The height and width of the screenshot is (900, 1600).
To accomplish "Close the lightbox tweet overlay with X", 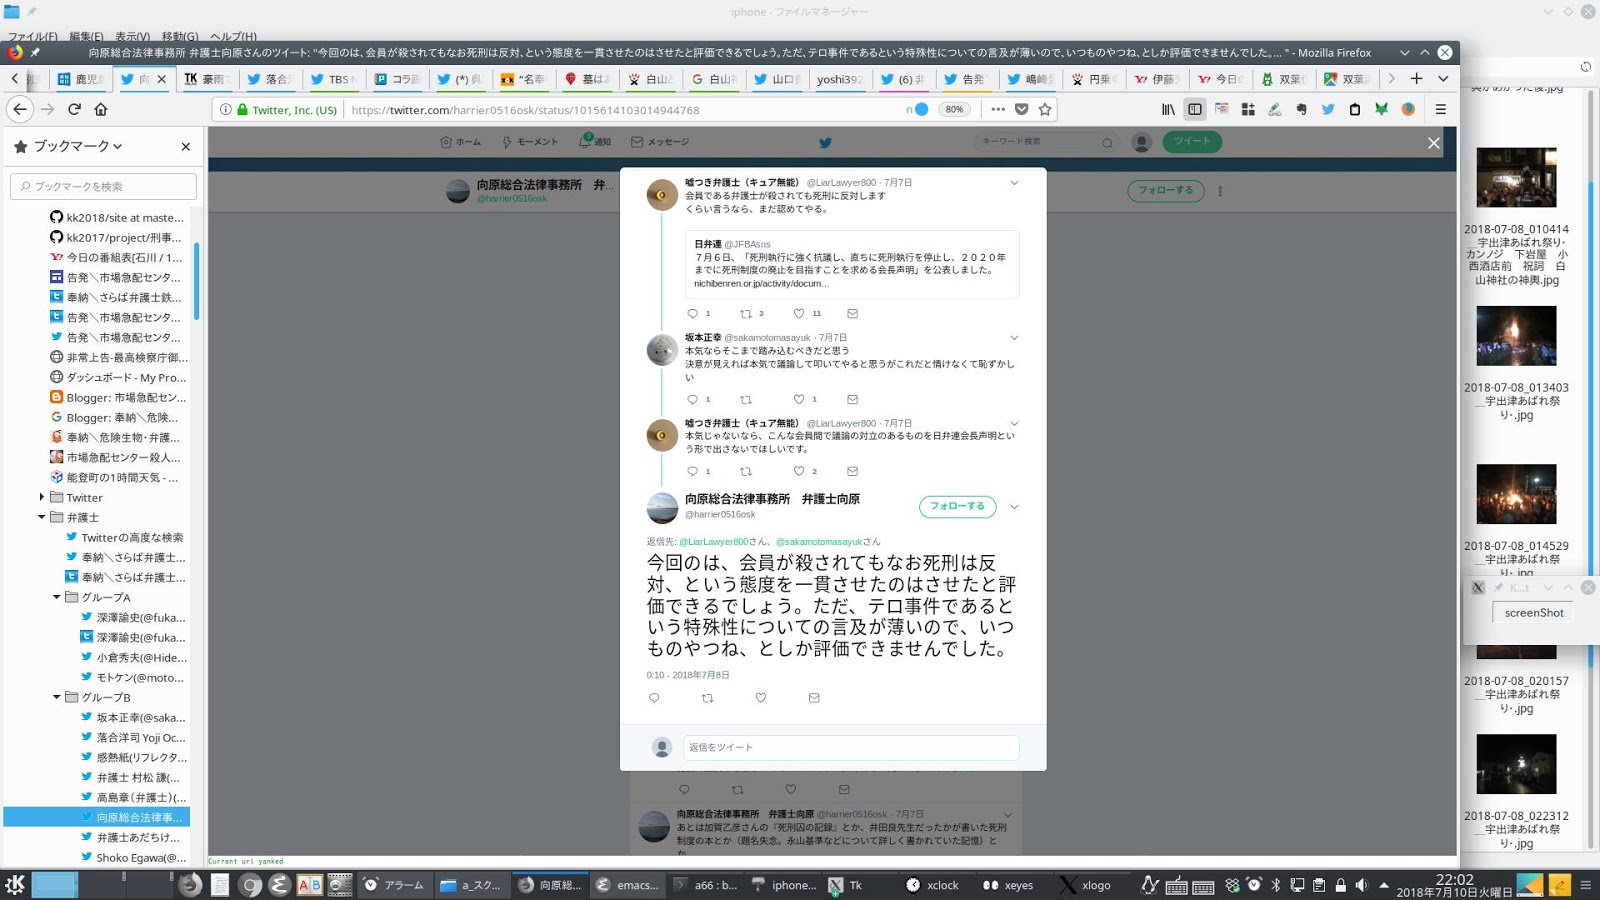I will tap(1433, 143).
